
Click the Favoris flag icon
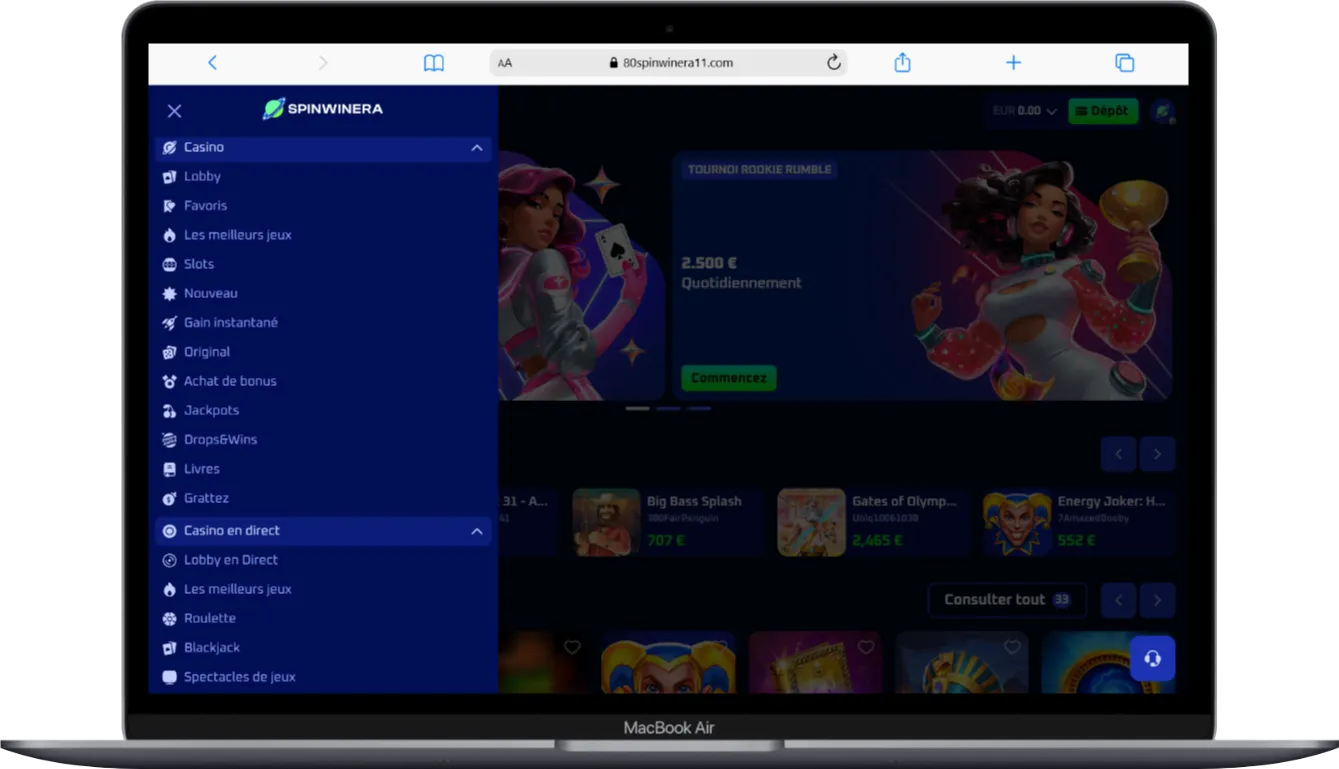pyautogui.click(x=169, y=206)
